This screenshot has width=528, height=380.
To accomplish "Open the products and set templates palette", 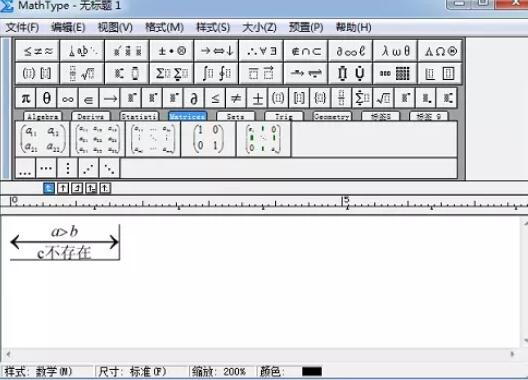I will point(351,73).
